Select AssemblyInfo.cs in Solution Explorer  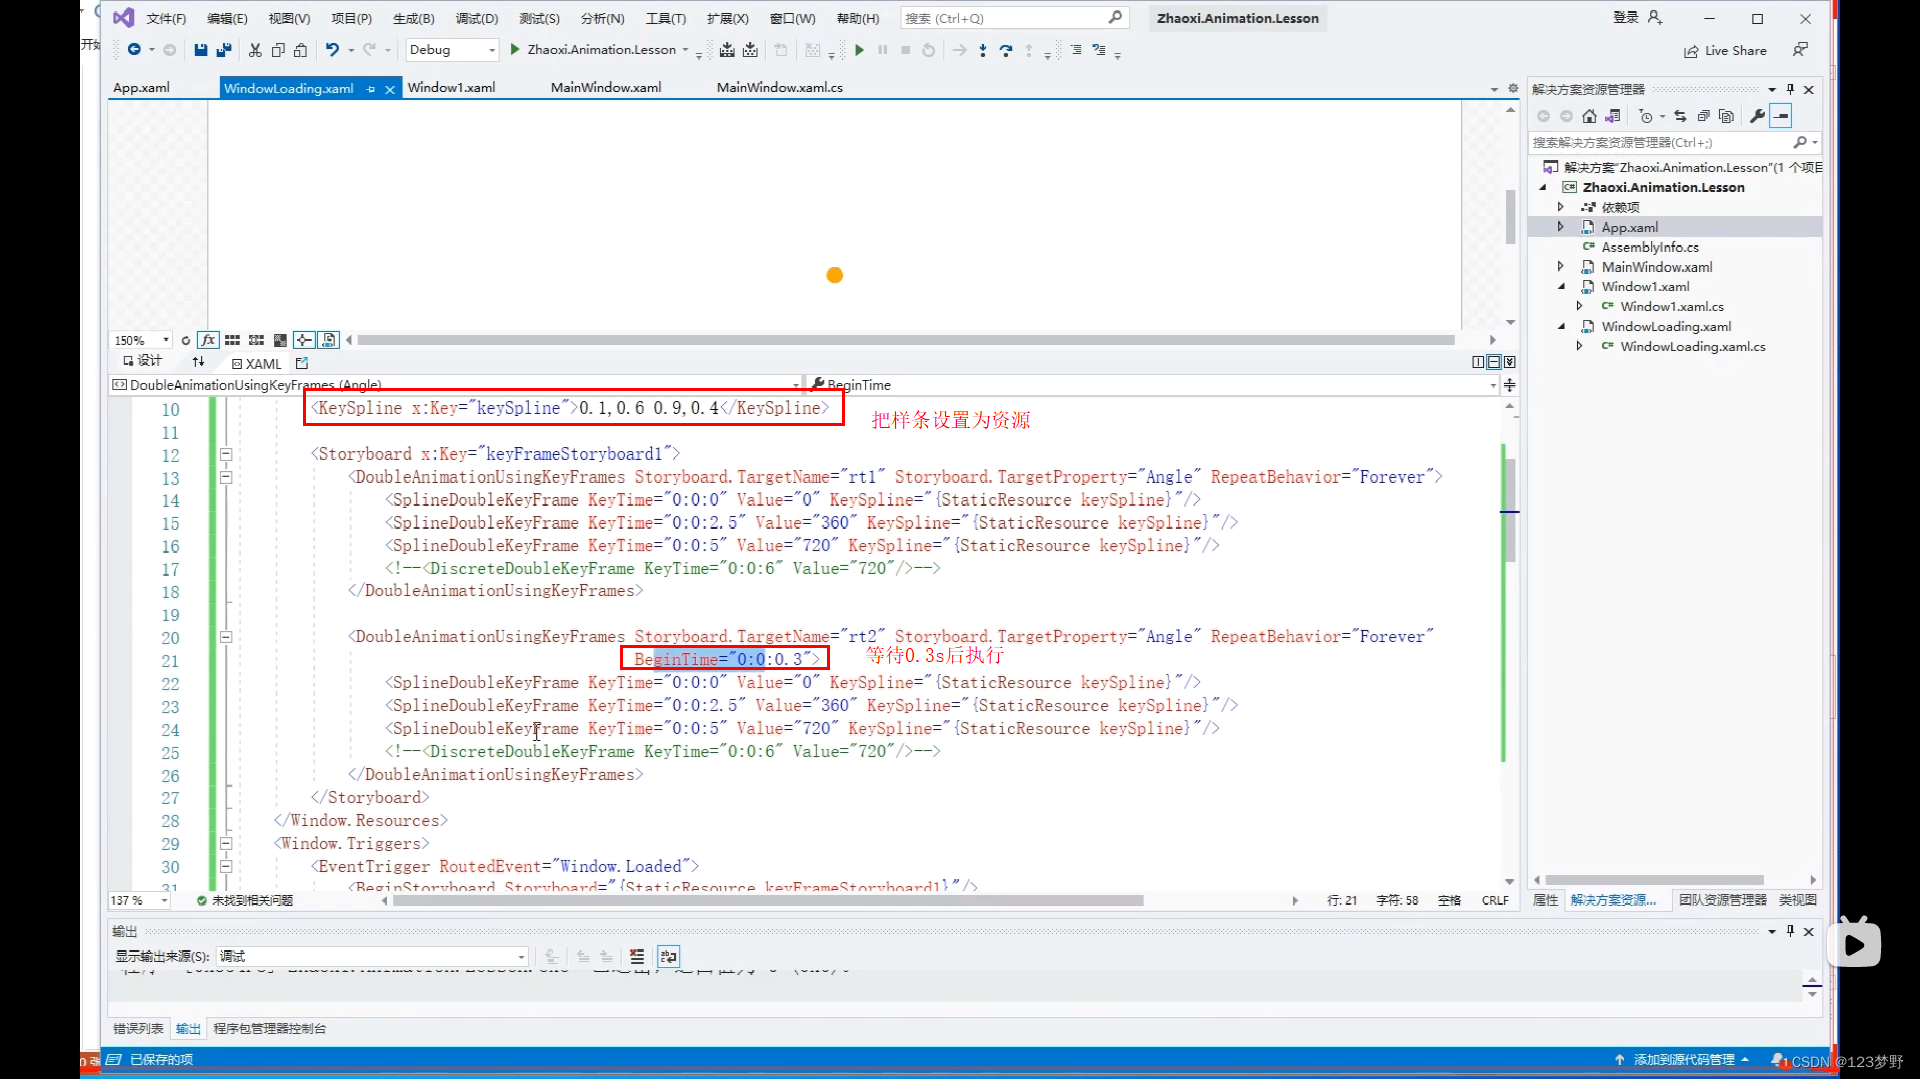coord(1649,247)
